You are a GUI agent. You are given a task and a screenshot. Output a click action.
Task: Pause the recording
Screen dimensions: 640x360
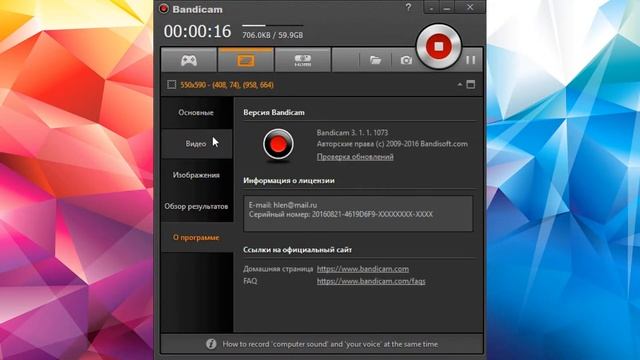tap(471, 60)
